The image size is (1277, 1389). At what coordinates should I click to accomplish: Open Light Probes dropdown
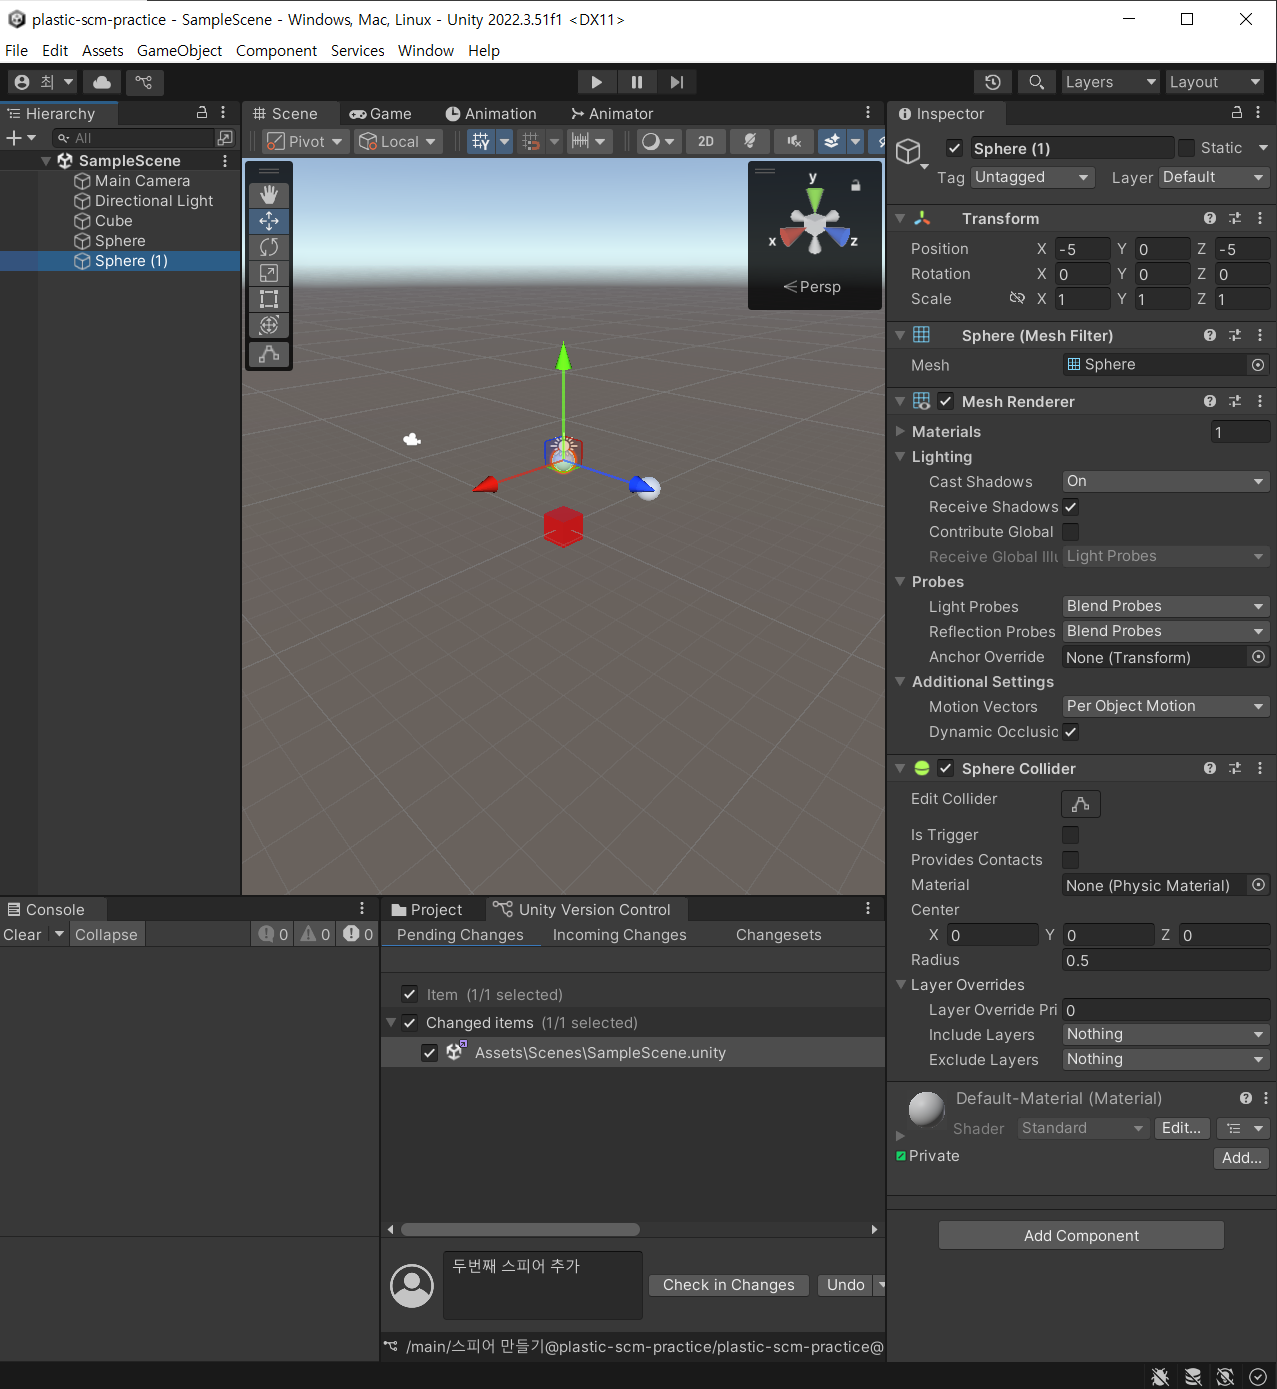(x=1166, y=606)
